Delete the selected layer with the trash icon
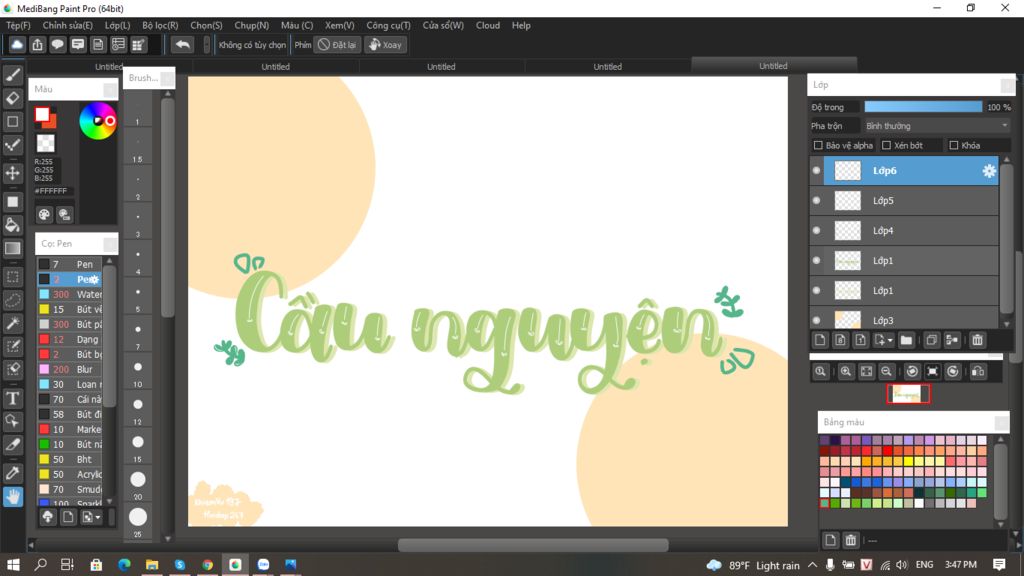The height and width of the screenshot is (576, 1024). point(977,340)
